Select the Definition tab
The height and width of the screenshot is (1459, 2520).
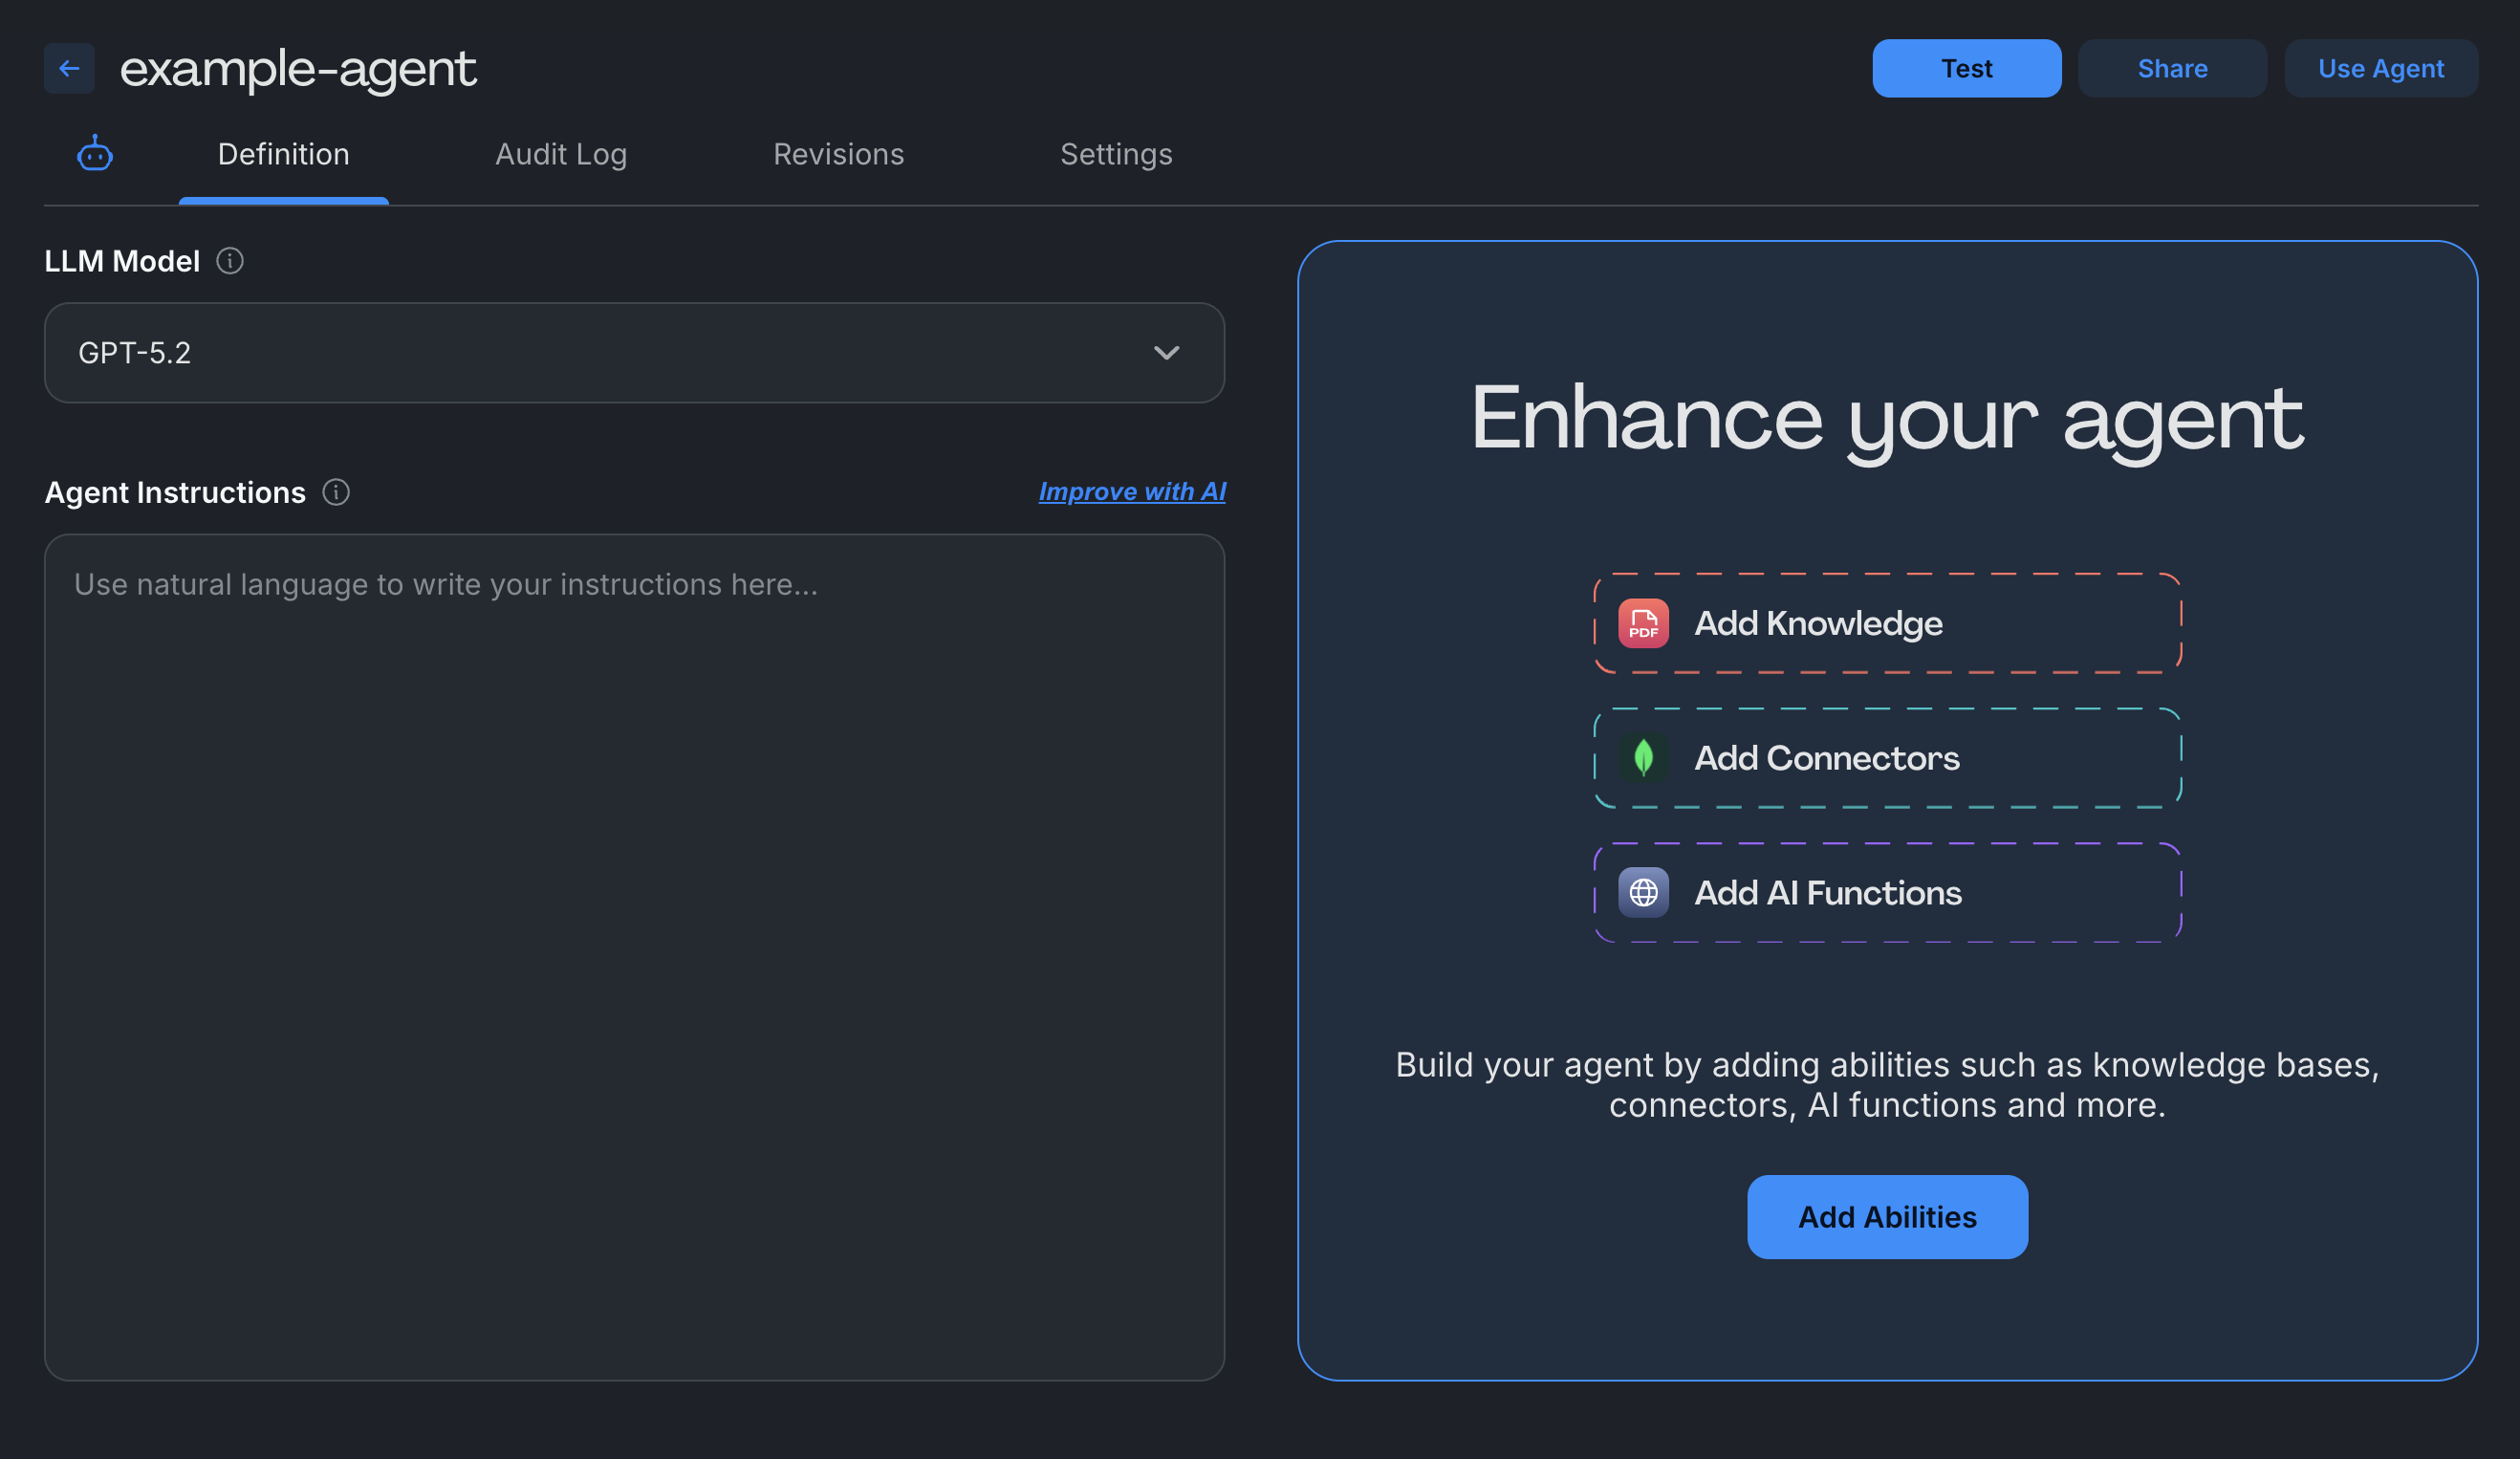pyautogui.click(x=283, y=155)
